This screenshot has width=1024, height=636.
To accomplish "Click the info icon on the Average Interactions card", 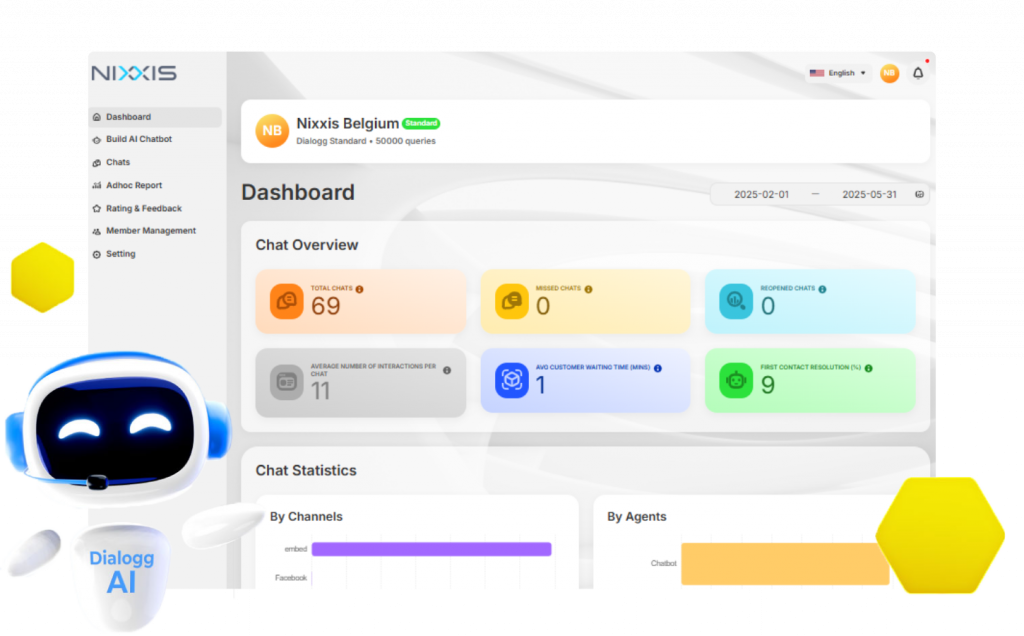I will coord(447,370).
